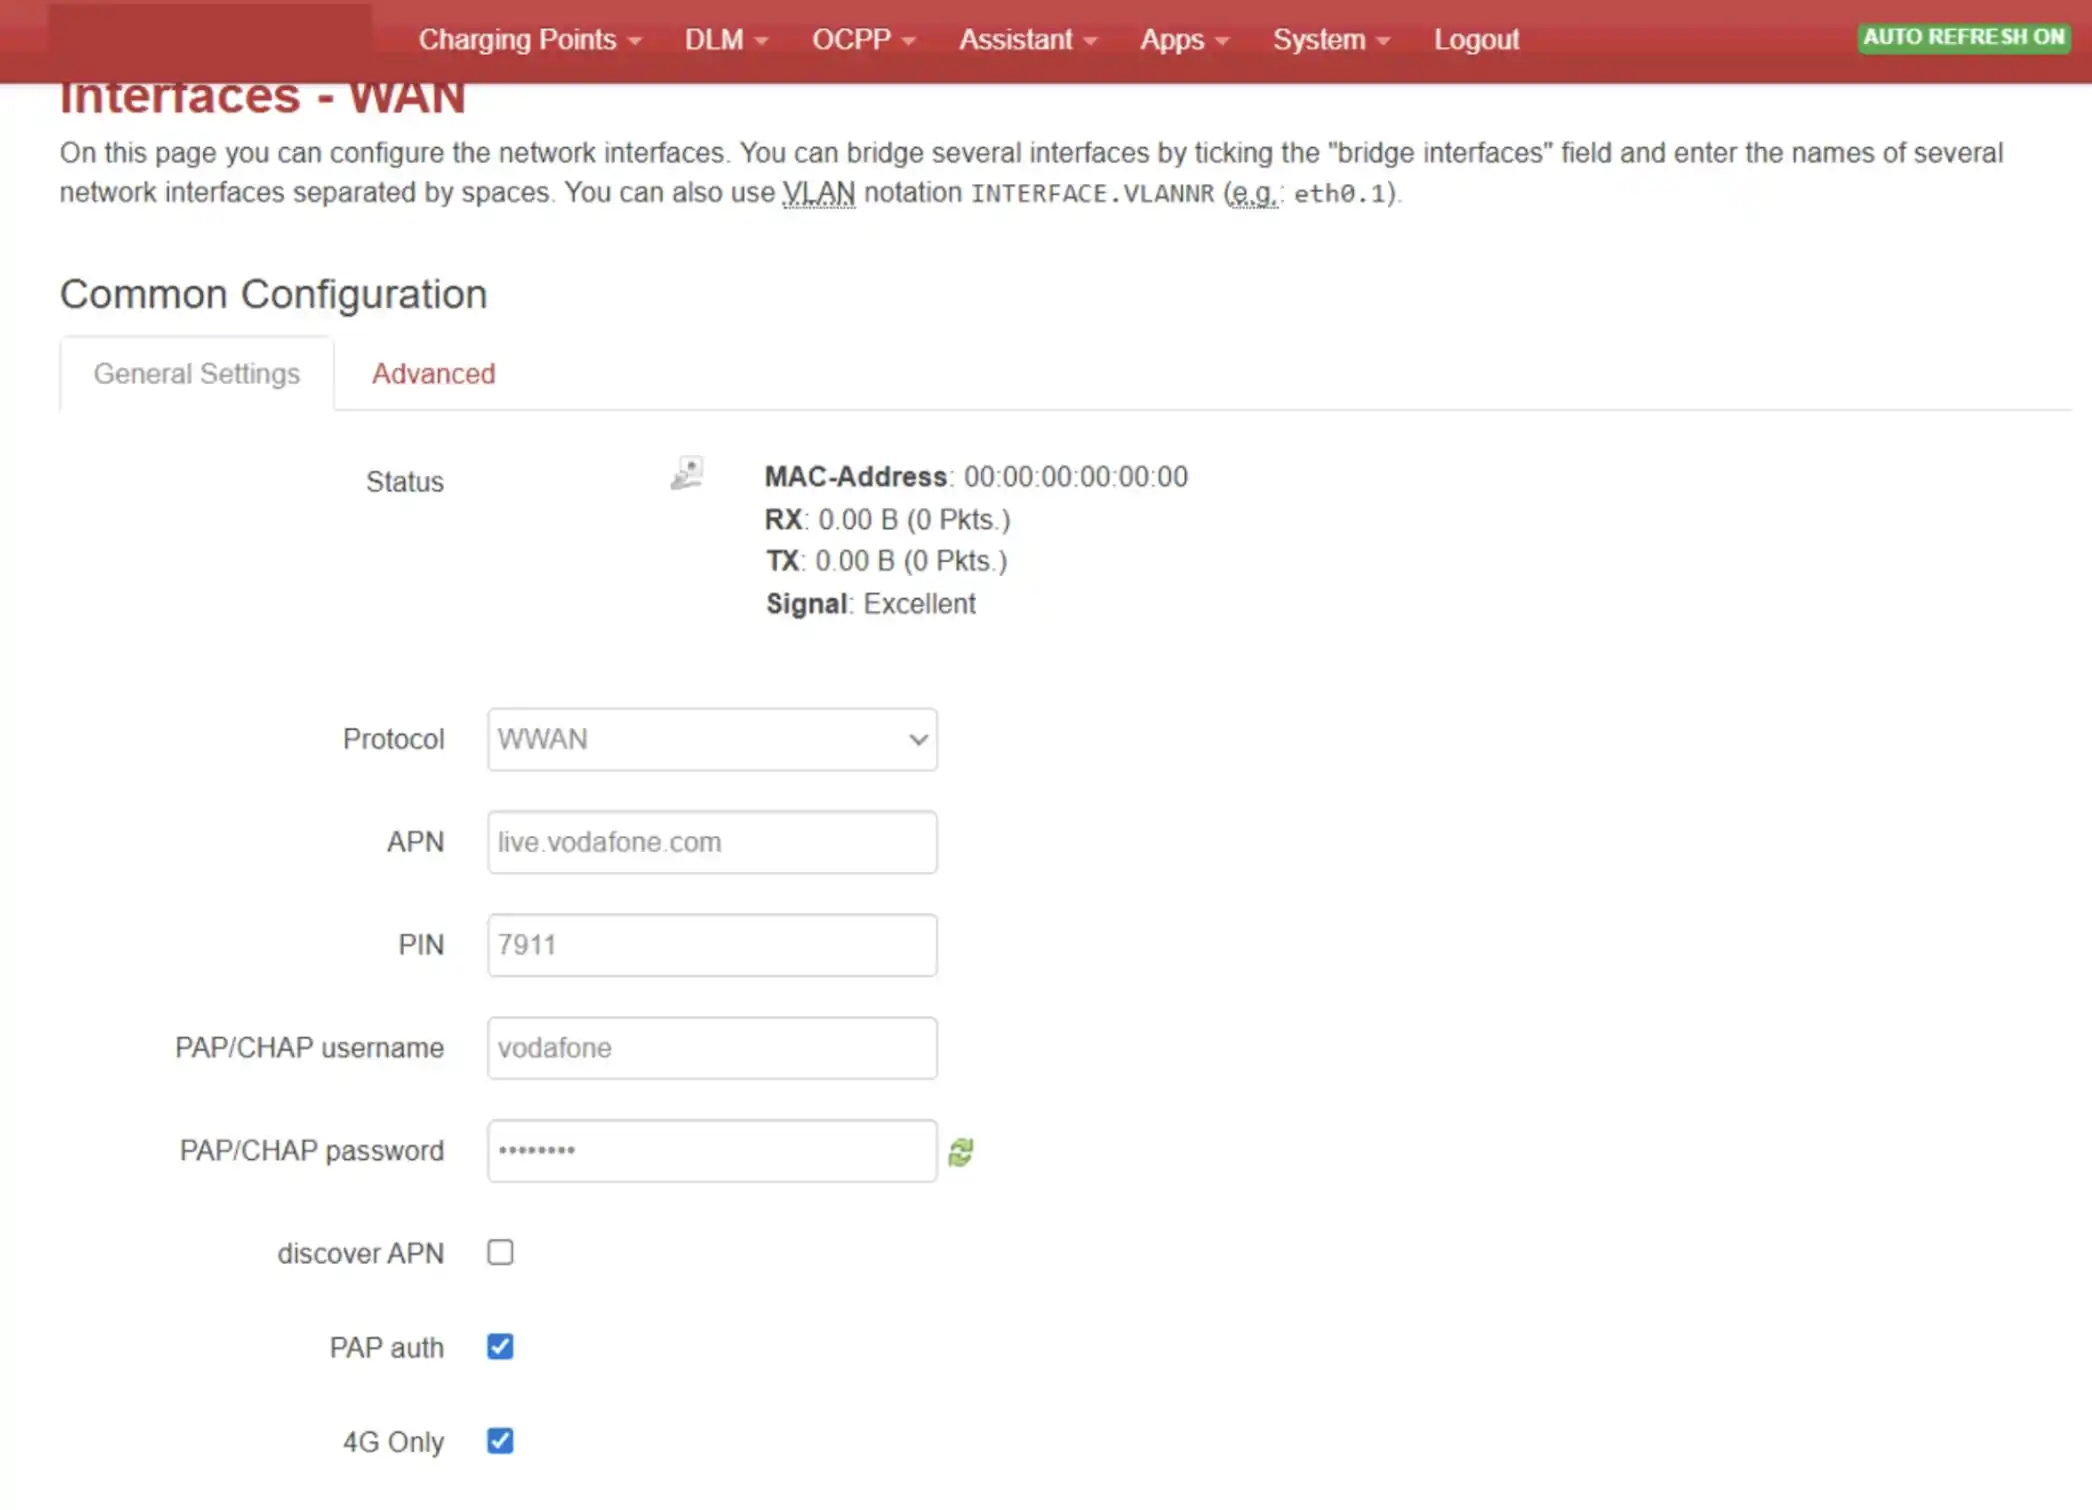Open the DLM dropdown menu

tap(726, 40)
